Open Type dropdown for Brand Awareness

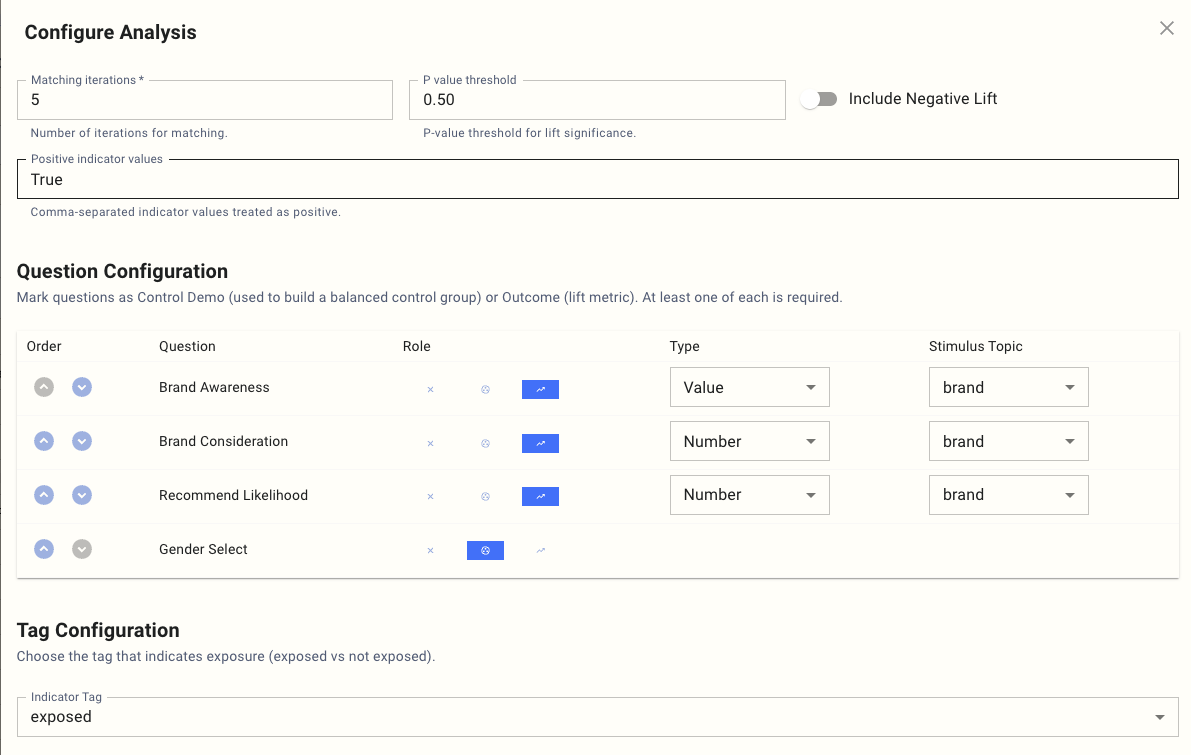point(749,388)
